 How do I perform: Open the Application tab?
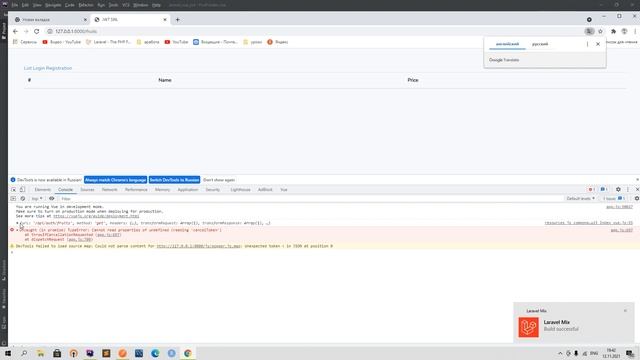(187, 190)
